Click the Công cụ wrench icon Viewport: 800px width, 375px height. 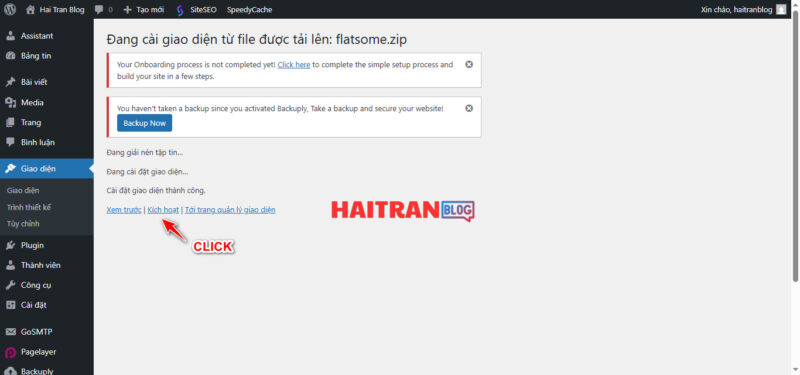pos(10,285)
